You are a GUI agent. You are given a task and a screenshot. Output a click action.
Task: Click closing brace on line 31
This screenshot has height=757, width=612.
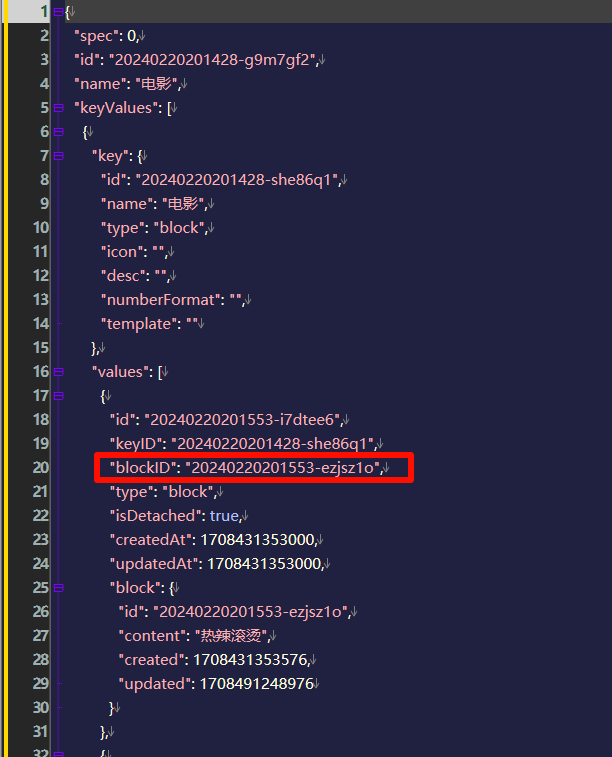104,732
